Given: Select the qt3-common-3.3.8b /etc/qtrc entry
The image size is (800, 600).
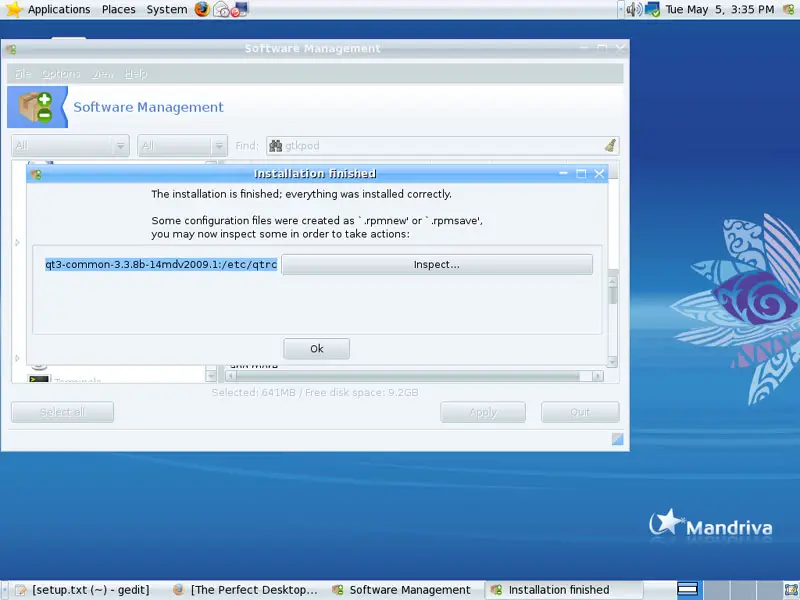Looking at the screenshot, I should coord(161,264).
